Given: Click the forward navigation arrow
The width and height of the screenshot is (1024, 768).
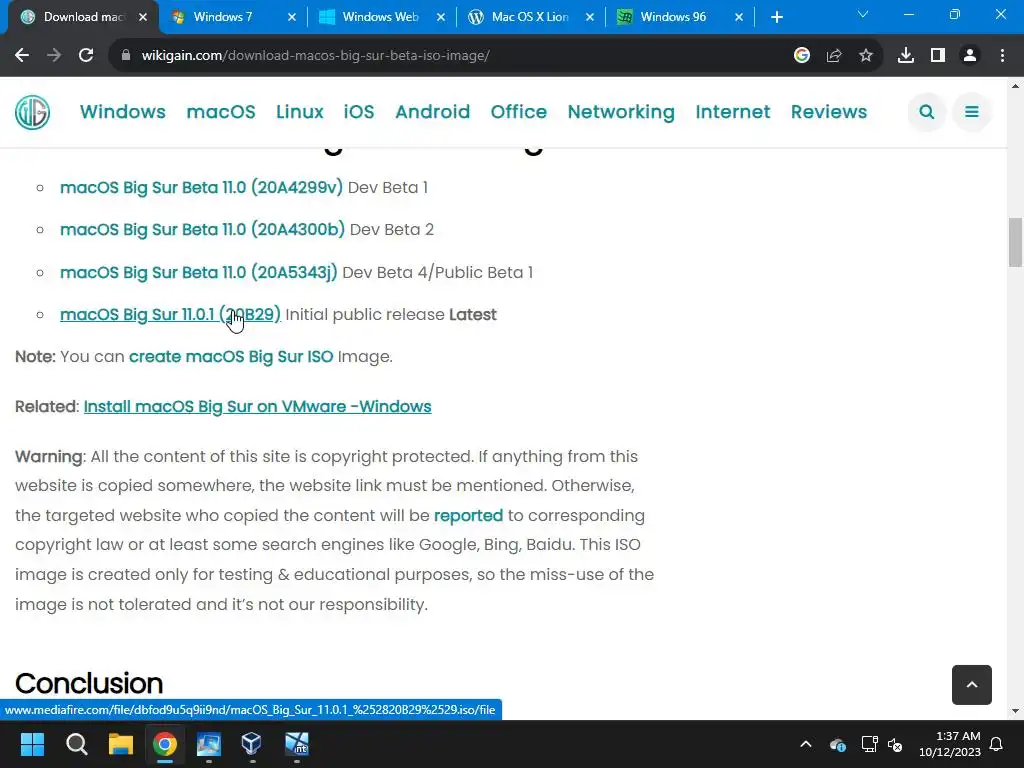Looking at the screenshot, I should click(54, 56).
